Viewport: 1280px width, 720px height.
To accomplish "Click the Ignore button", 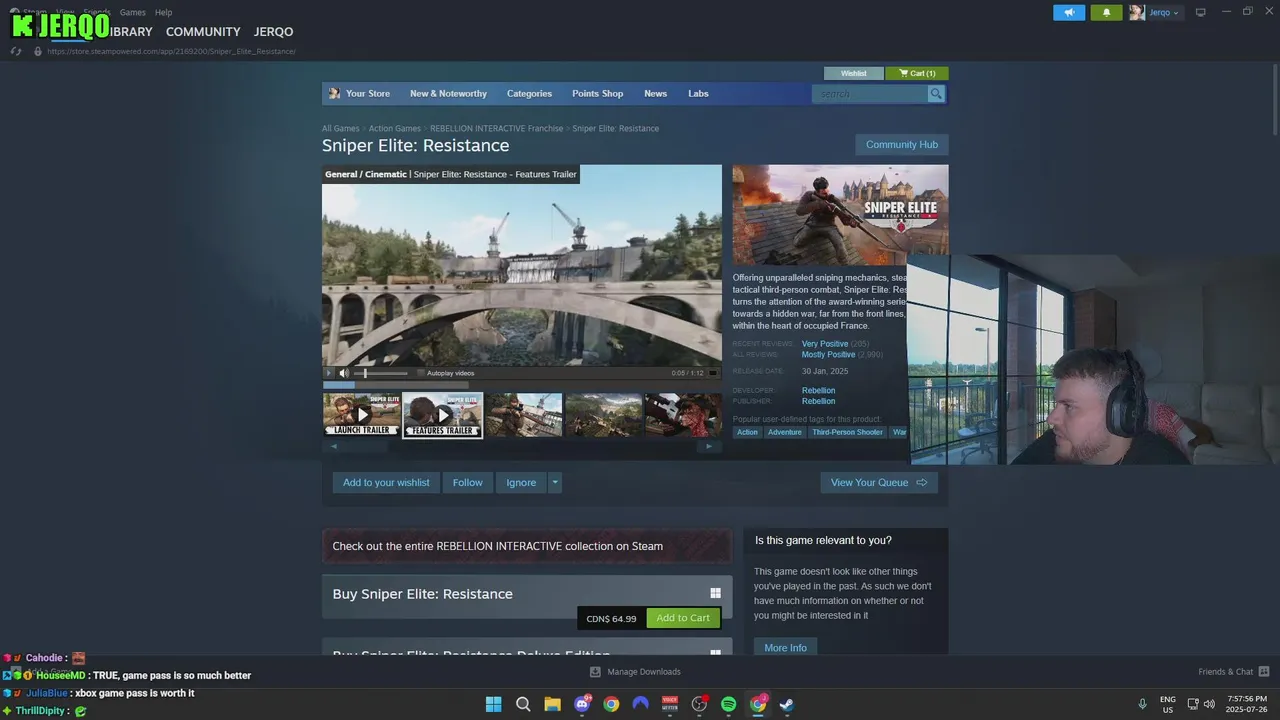I will pos(521,483).
